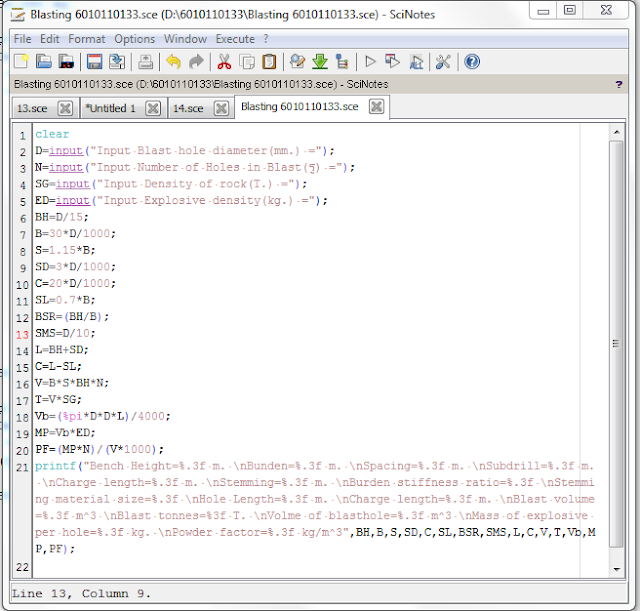The image size is (640, 611).
Task: Execute the script with play icon
Action: coord(370,62)
